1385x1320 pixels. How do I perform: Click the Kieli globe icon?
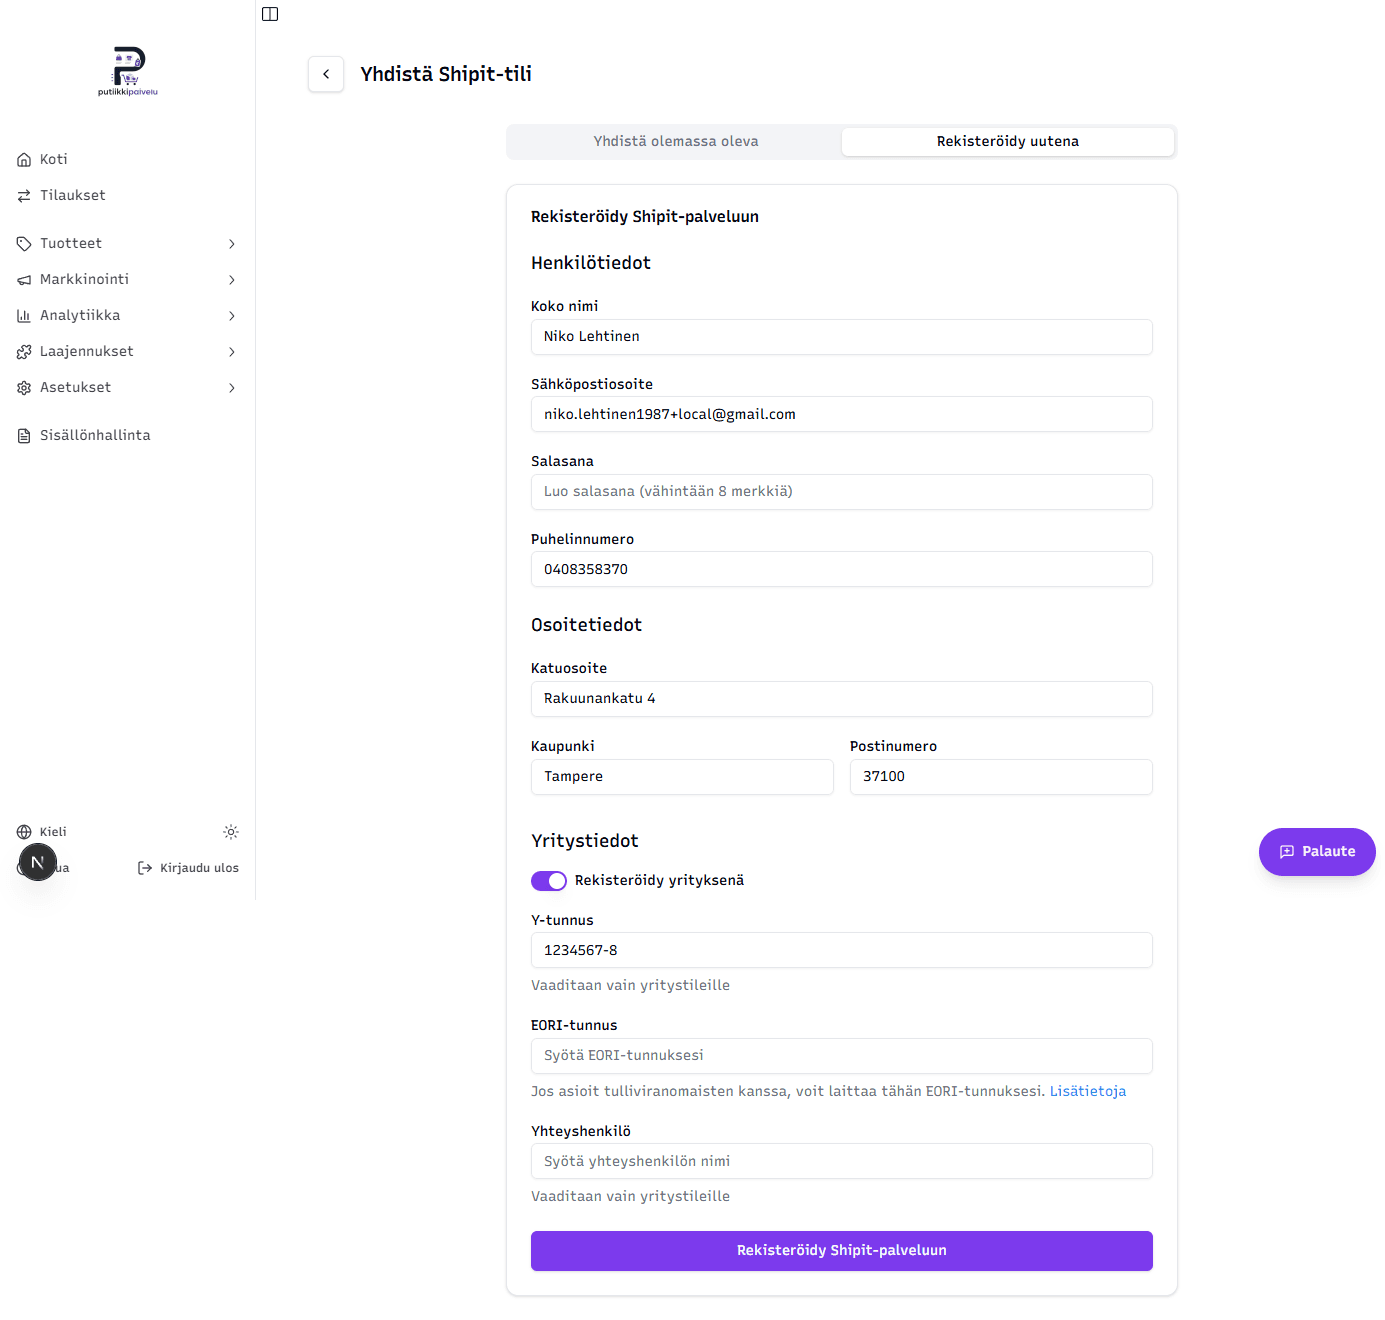(x=24, y=832)
